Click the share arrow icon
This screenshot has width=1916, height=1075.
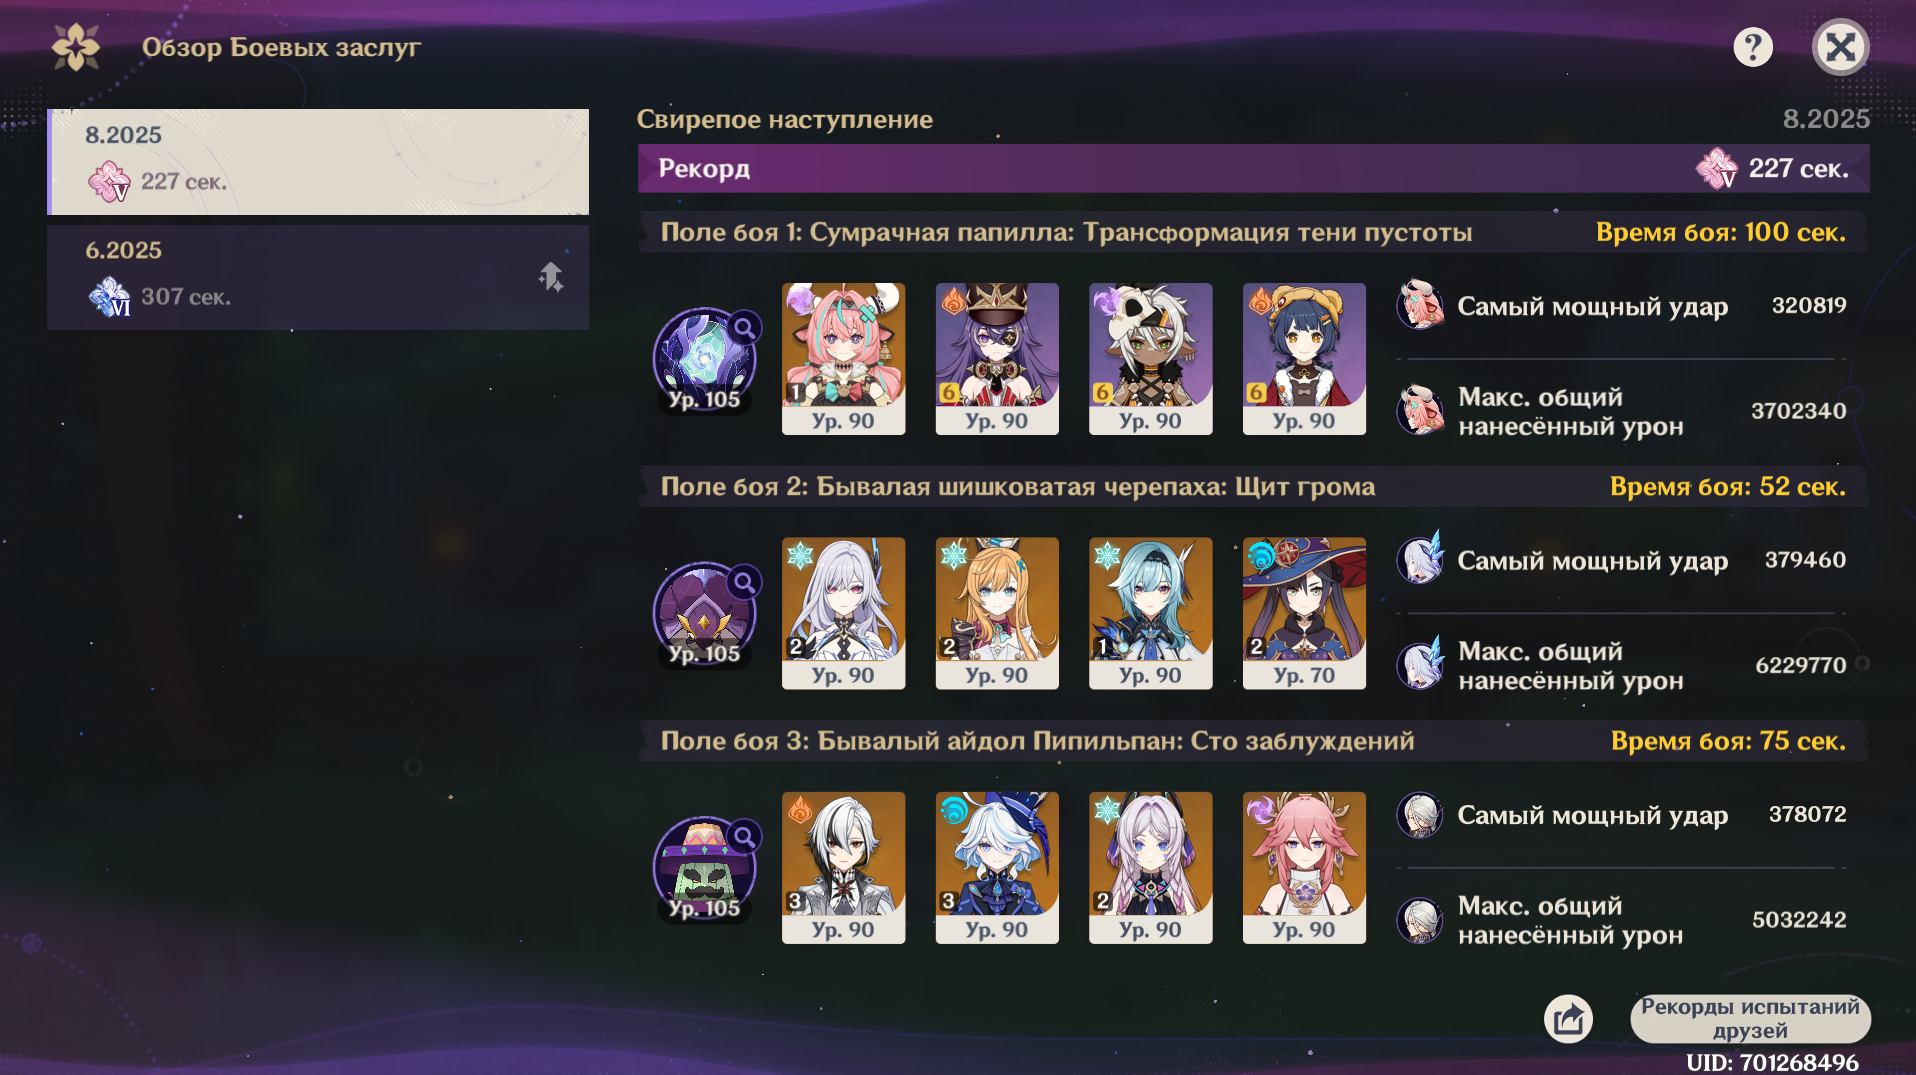tap(1568, 1019)
